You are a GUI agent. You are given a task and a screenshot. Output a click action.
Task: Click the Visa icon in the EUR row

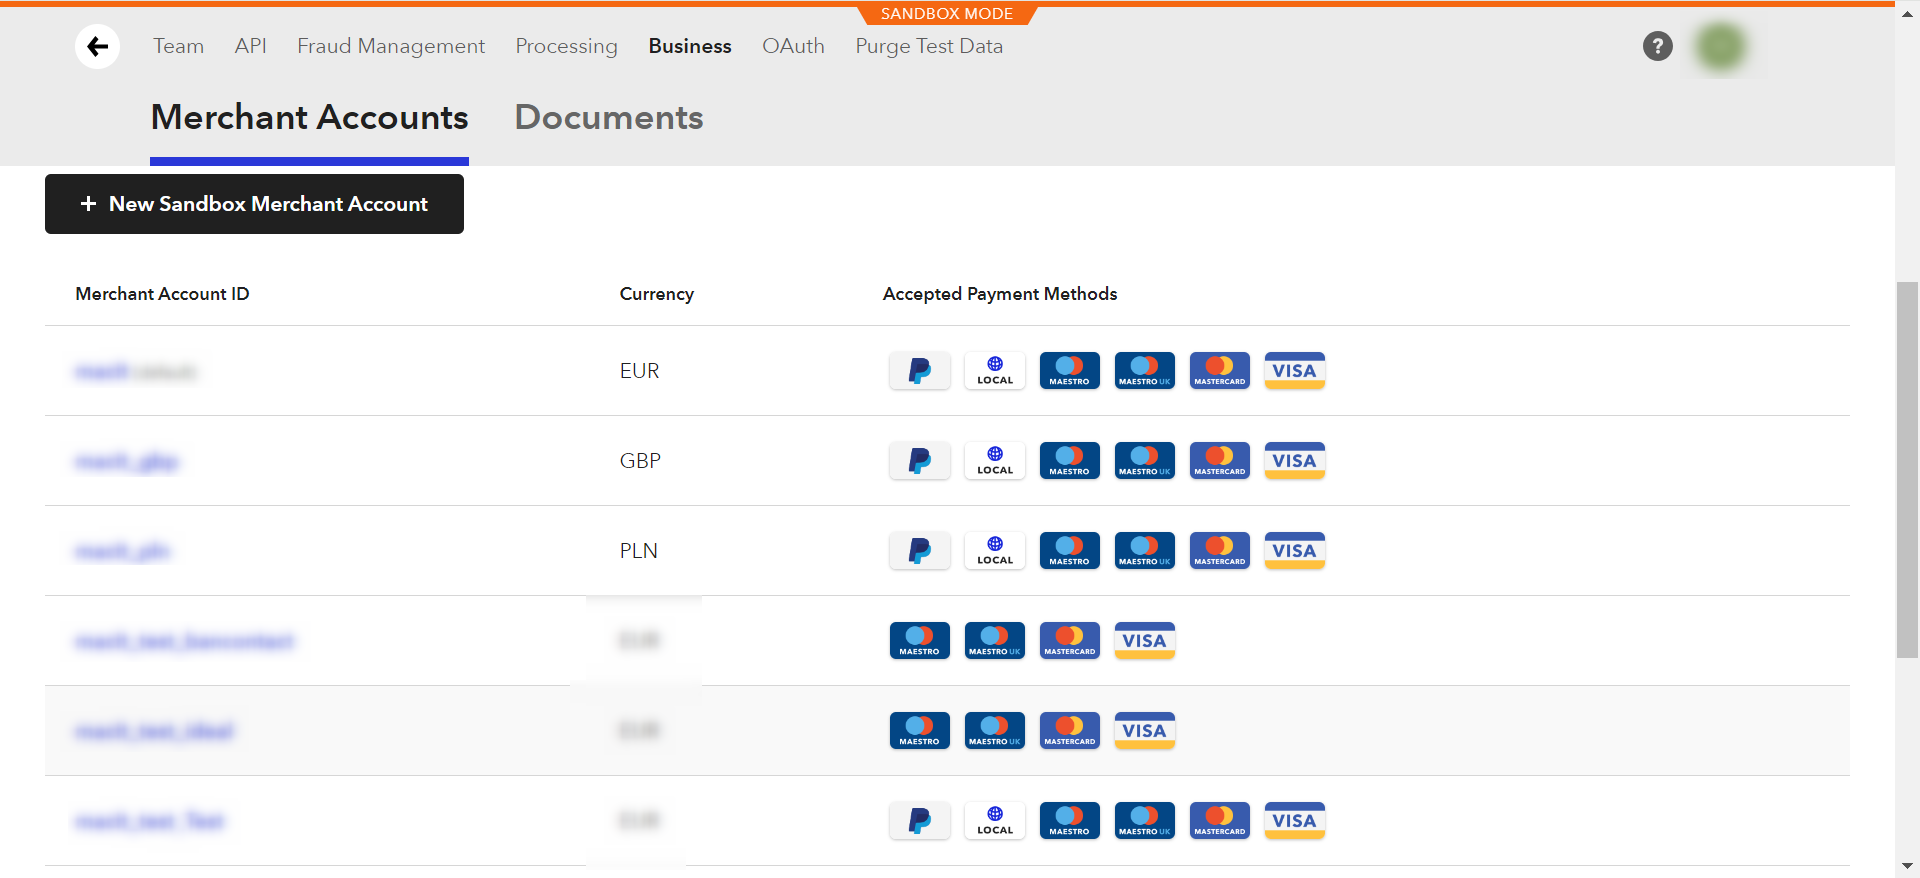click(x=1295, y=371)
